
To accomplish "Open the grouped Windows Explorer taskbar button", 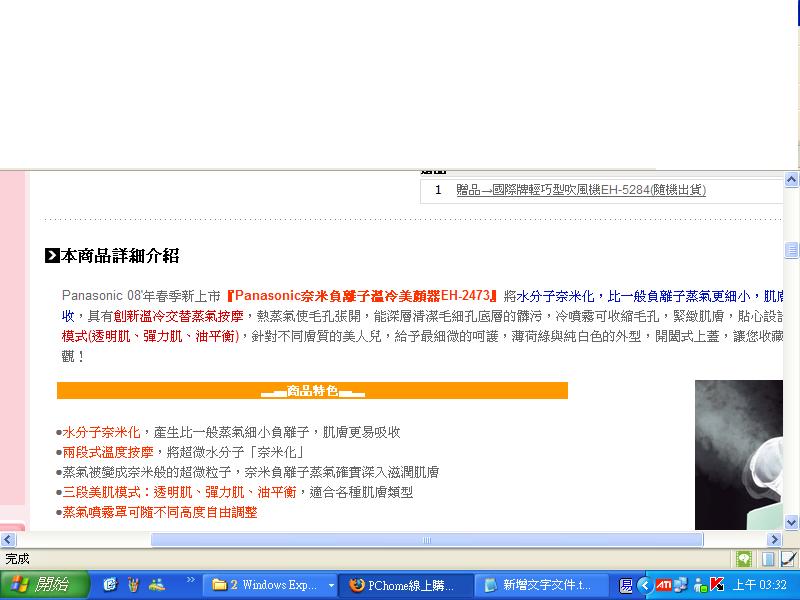I will tap(265, 585).
